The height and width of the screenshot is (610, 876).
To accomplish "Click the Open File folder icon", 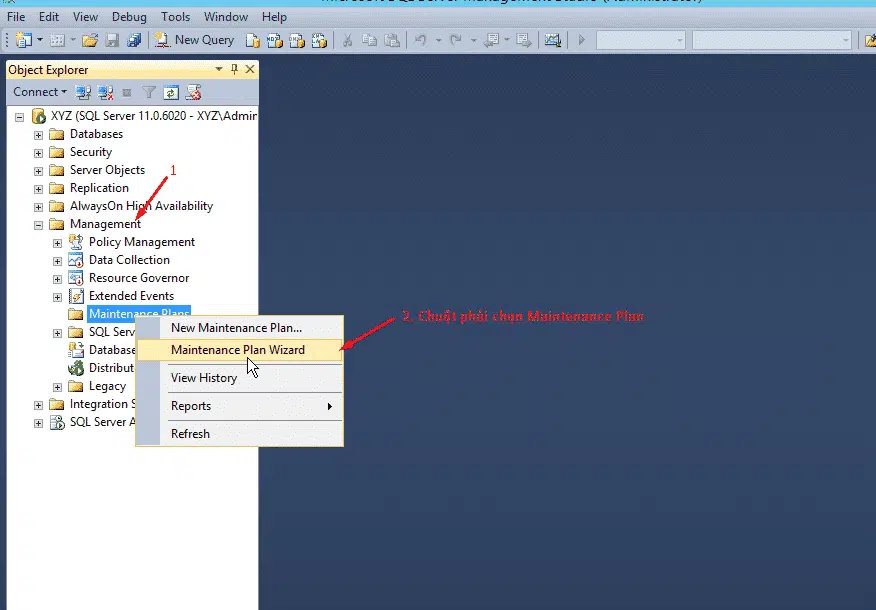I will [x=89, y=40].
